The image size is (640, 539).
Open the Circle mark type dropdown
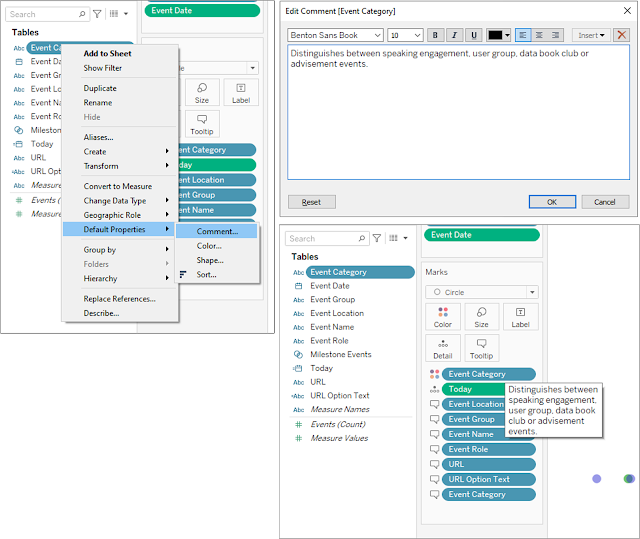point(482,292)
